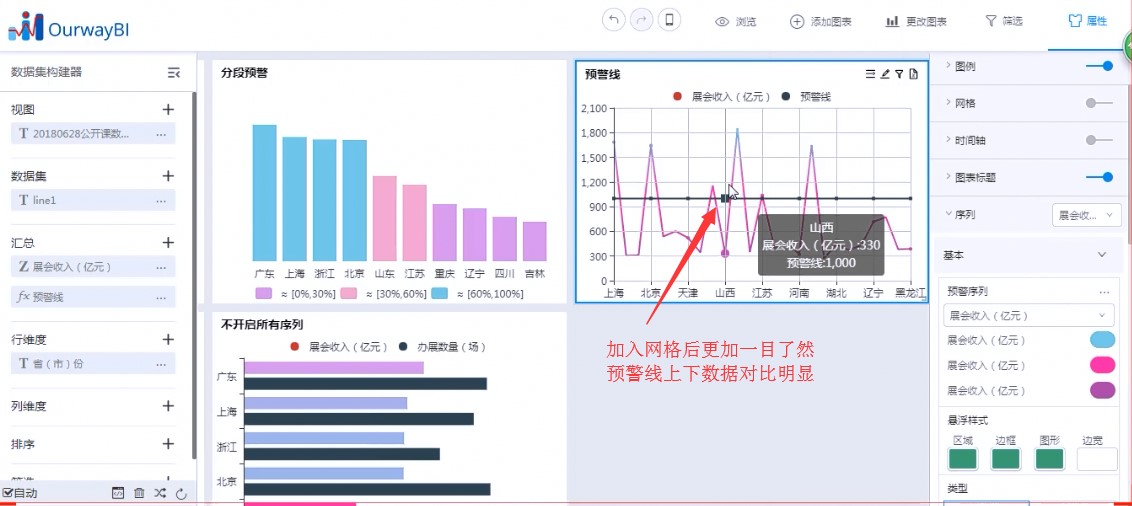Click the pink 展会收入 color swatch

pos(1102,365)
